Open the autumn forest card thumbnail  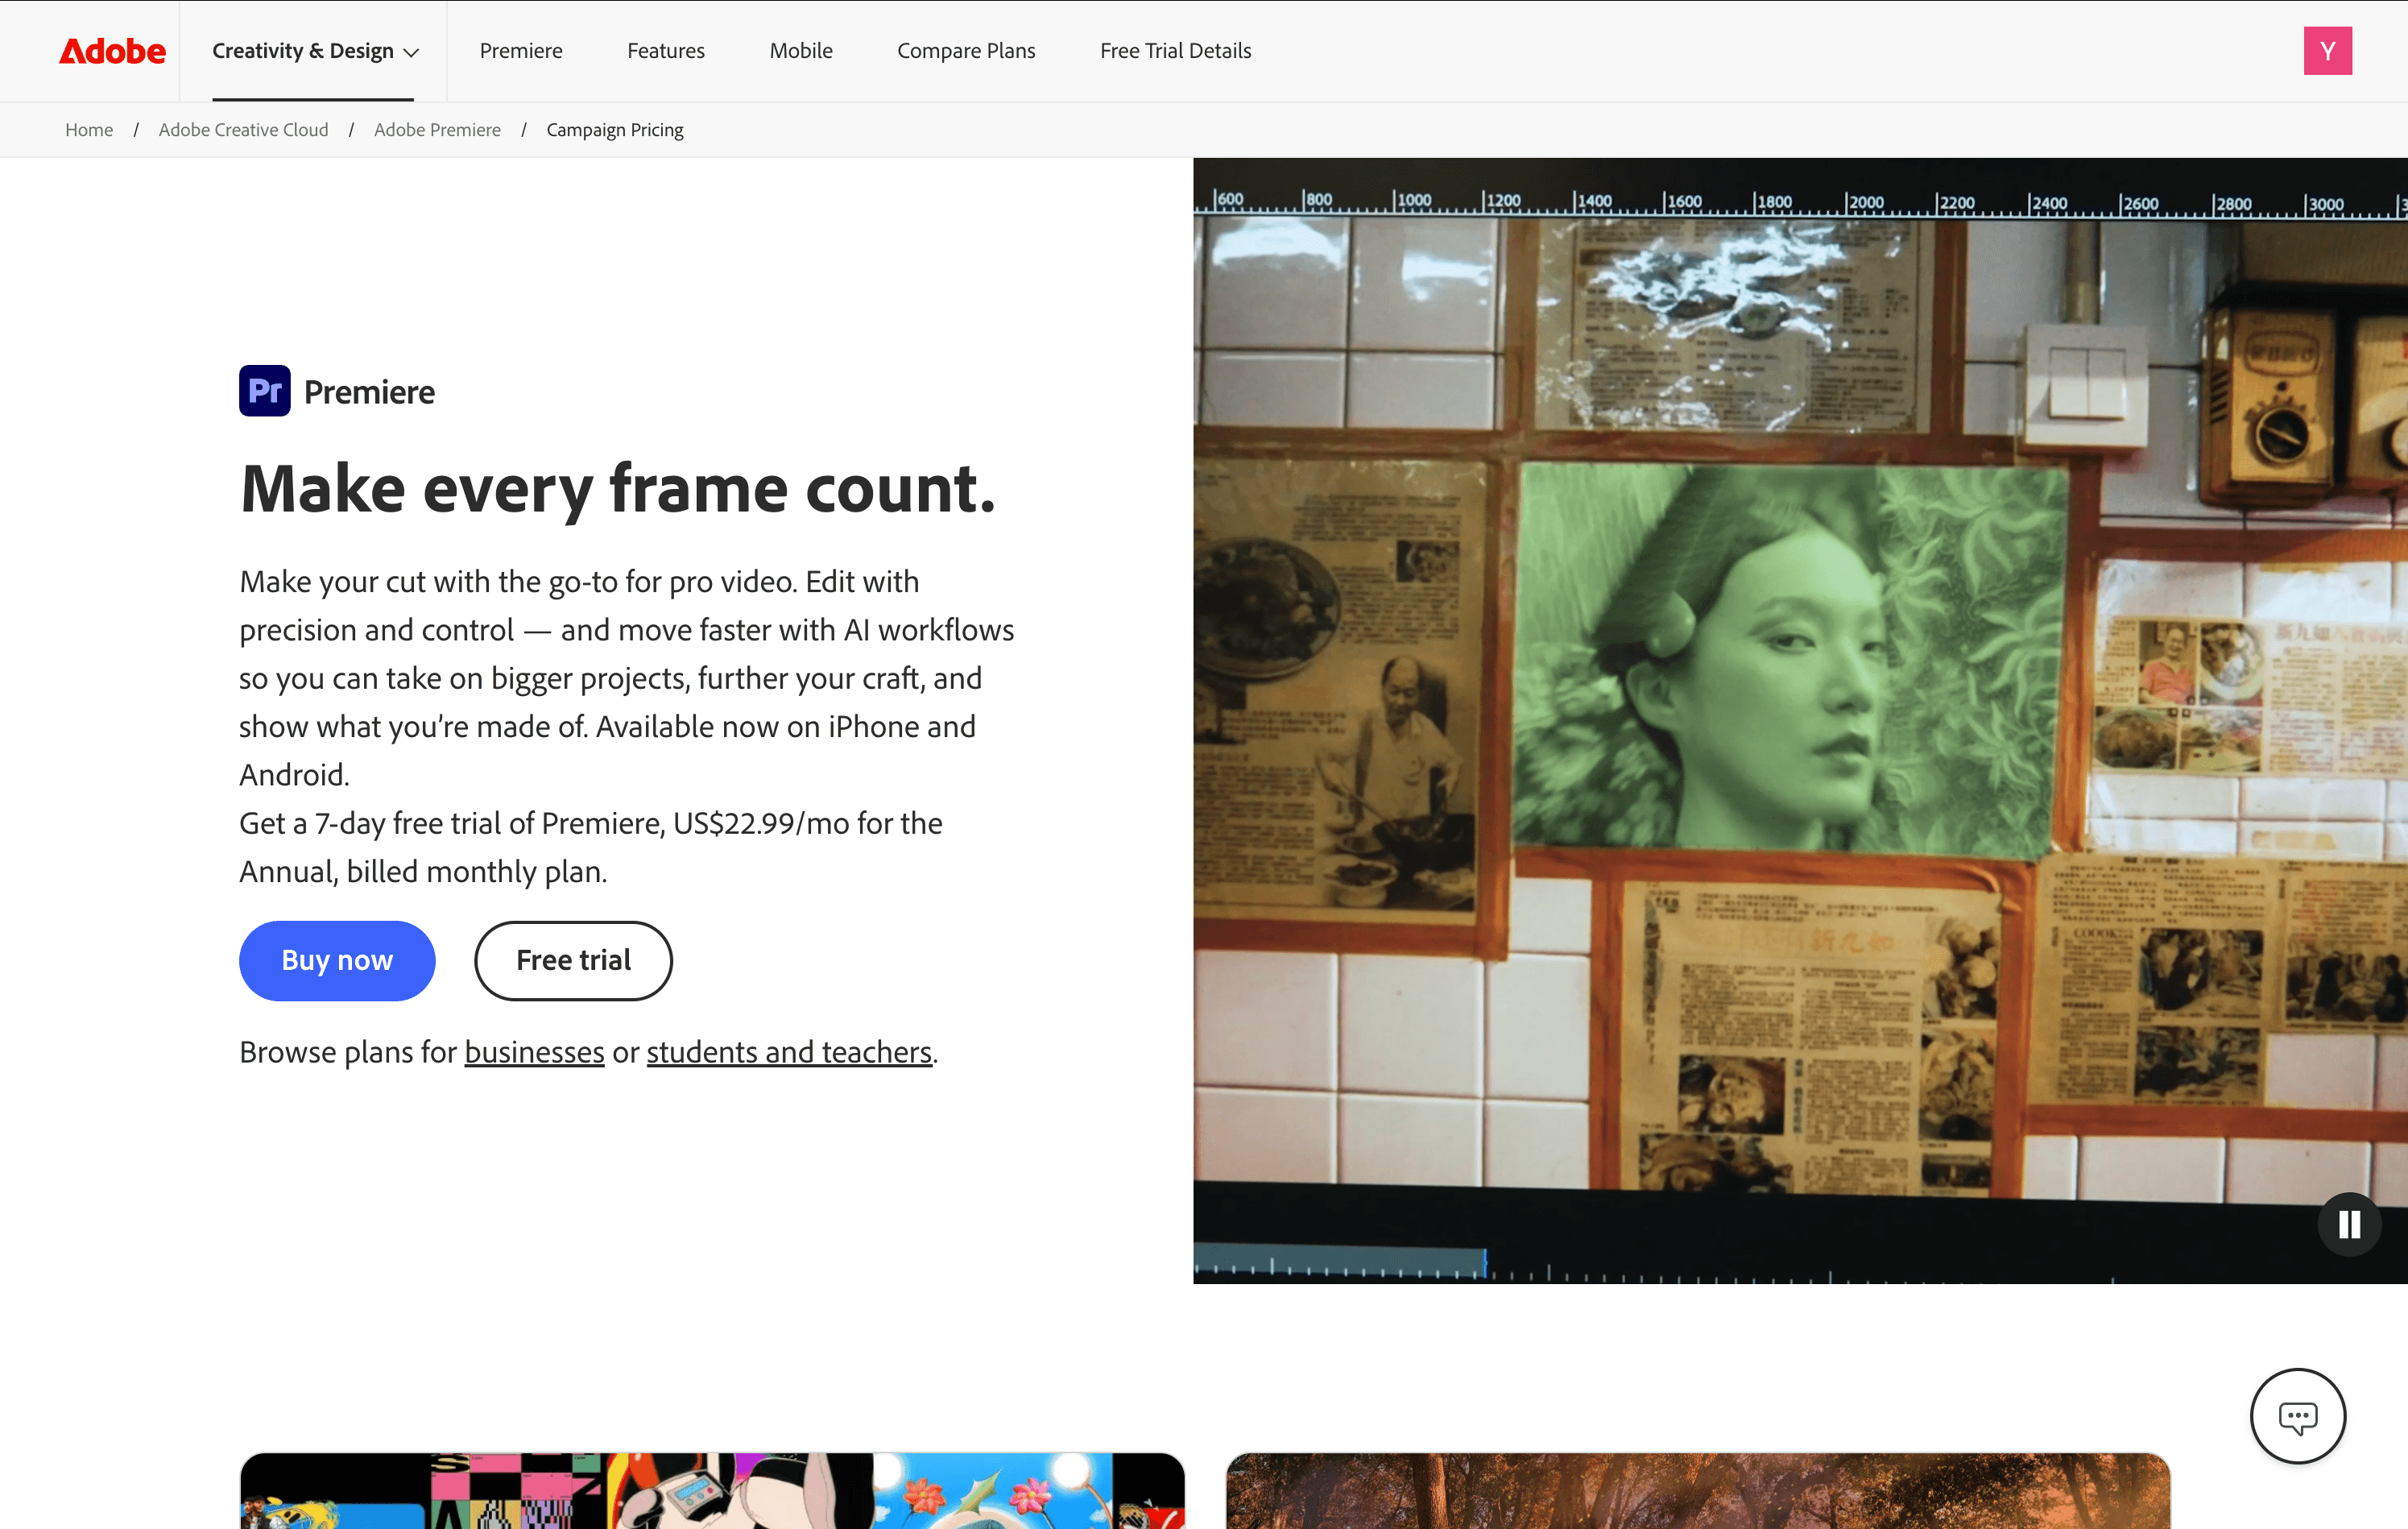[1698, 1490]
